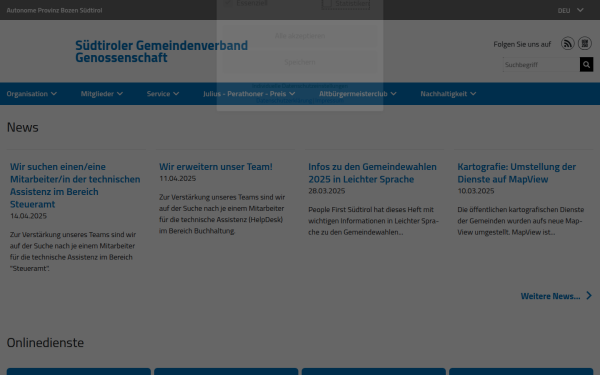Expand the Mitglieder menu
600x375 pixels.
click(102, 94)
